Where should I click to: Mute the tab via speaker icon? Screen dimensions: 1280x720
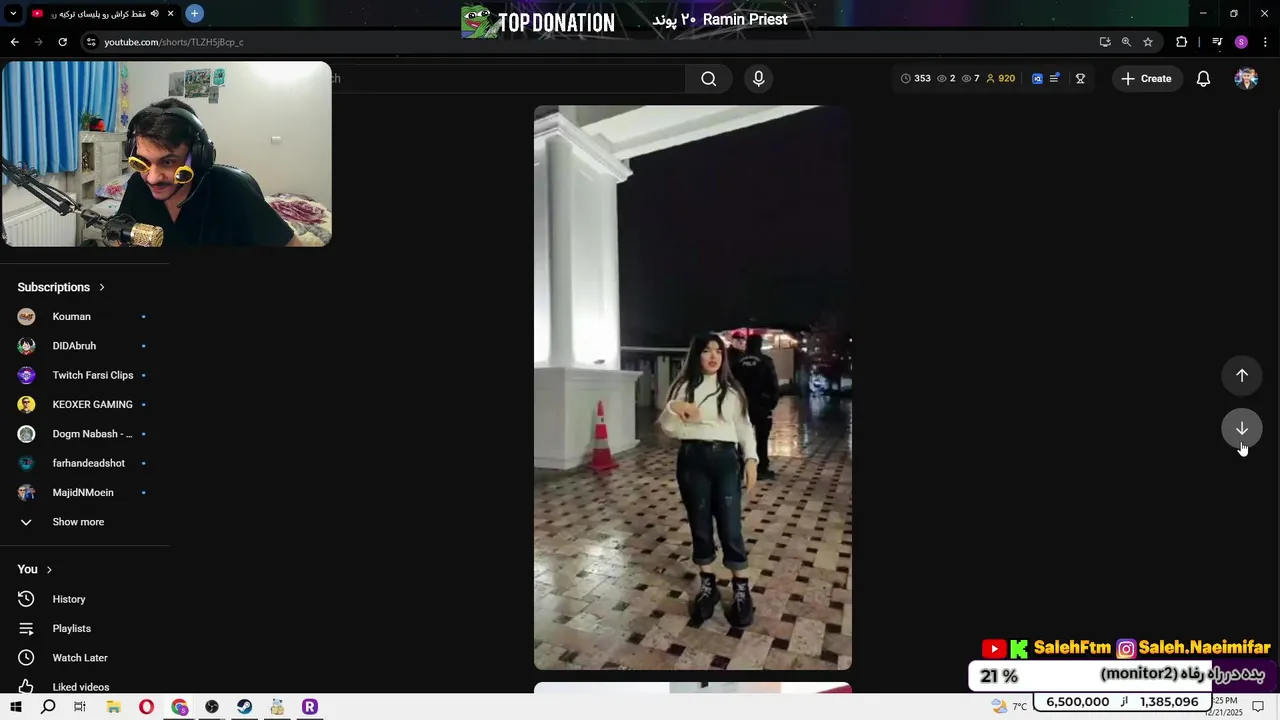tap(155, 14)
